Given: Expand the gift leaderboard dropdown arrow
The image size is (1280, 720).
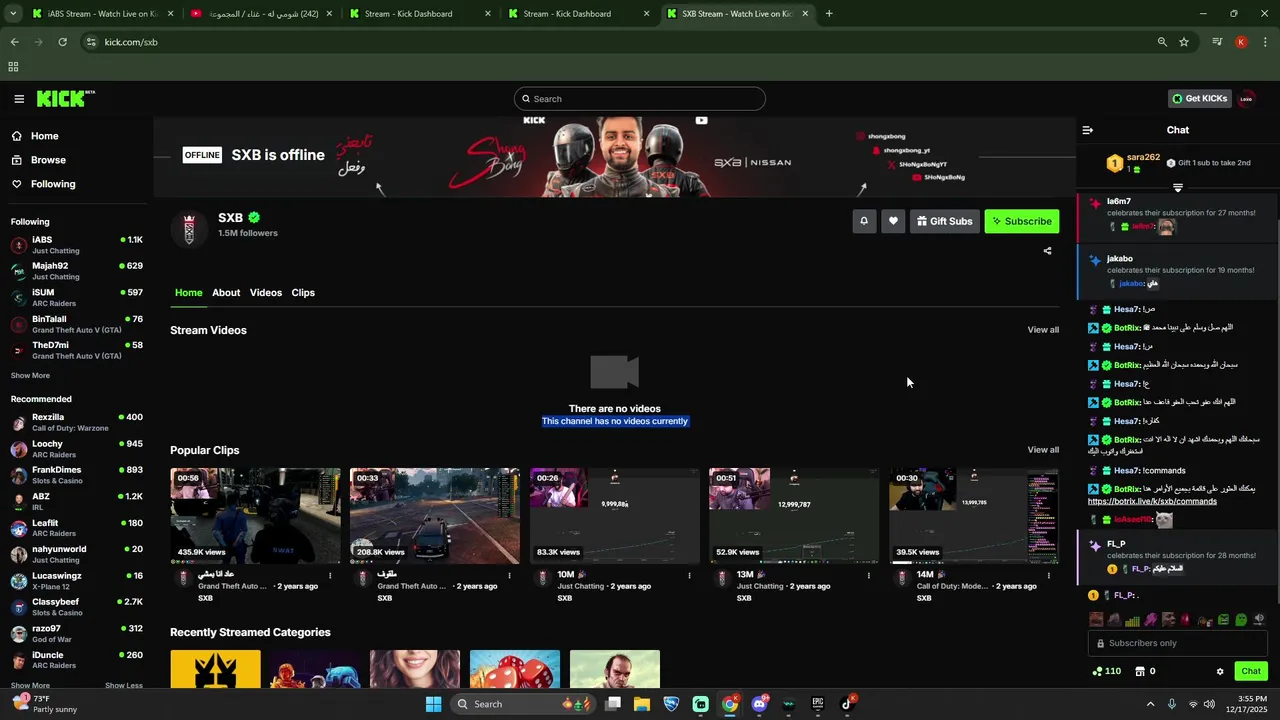Looking at the screenshot, I should pyautogui.click(x=1177, y=188).
